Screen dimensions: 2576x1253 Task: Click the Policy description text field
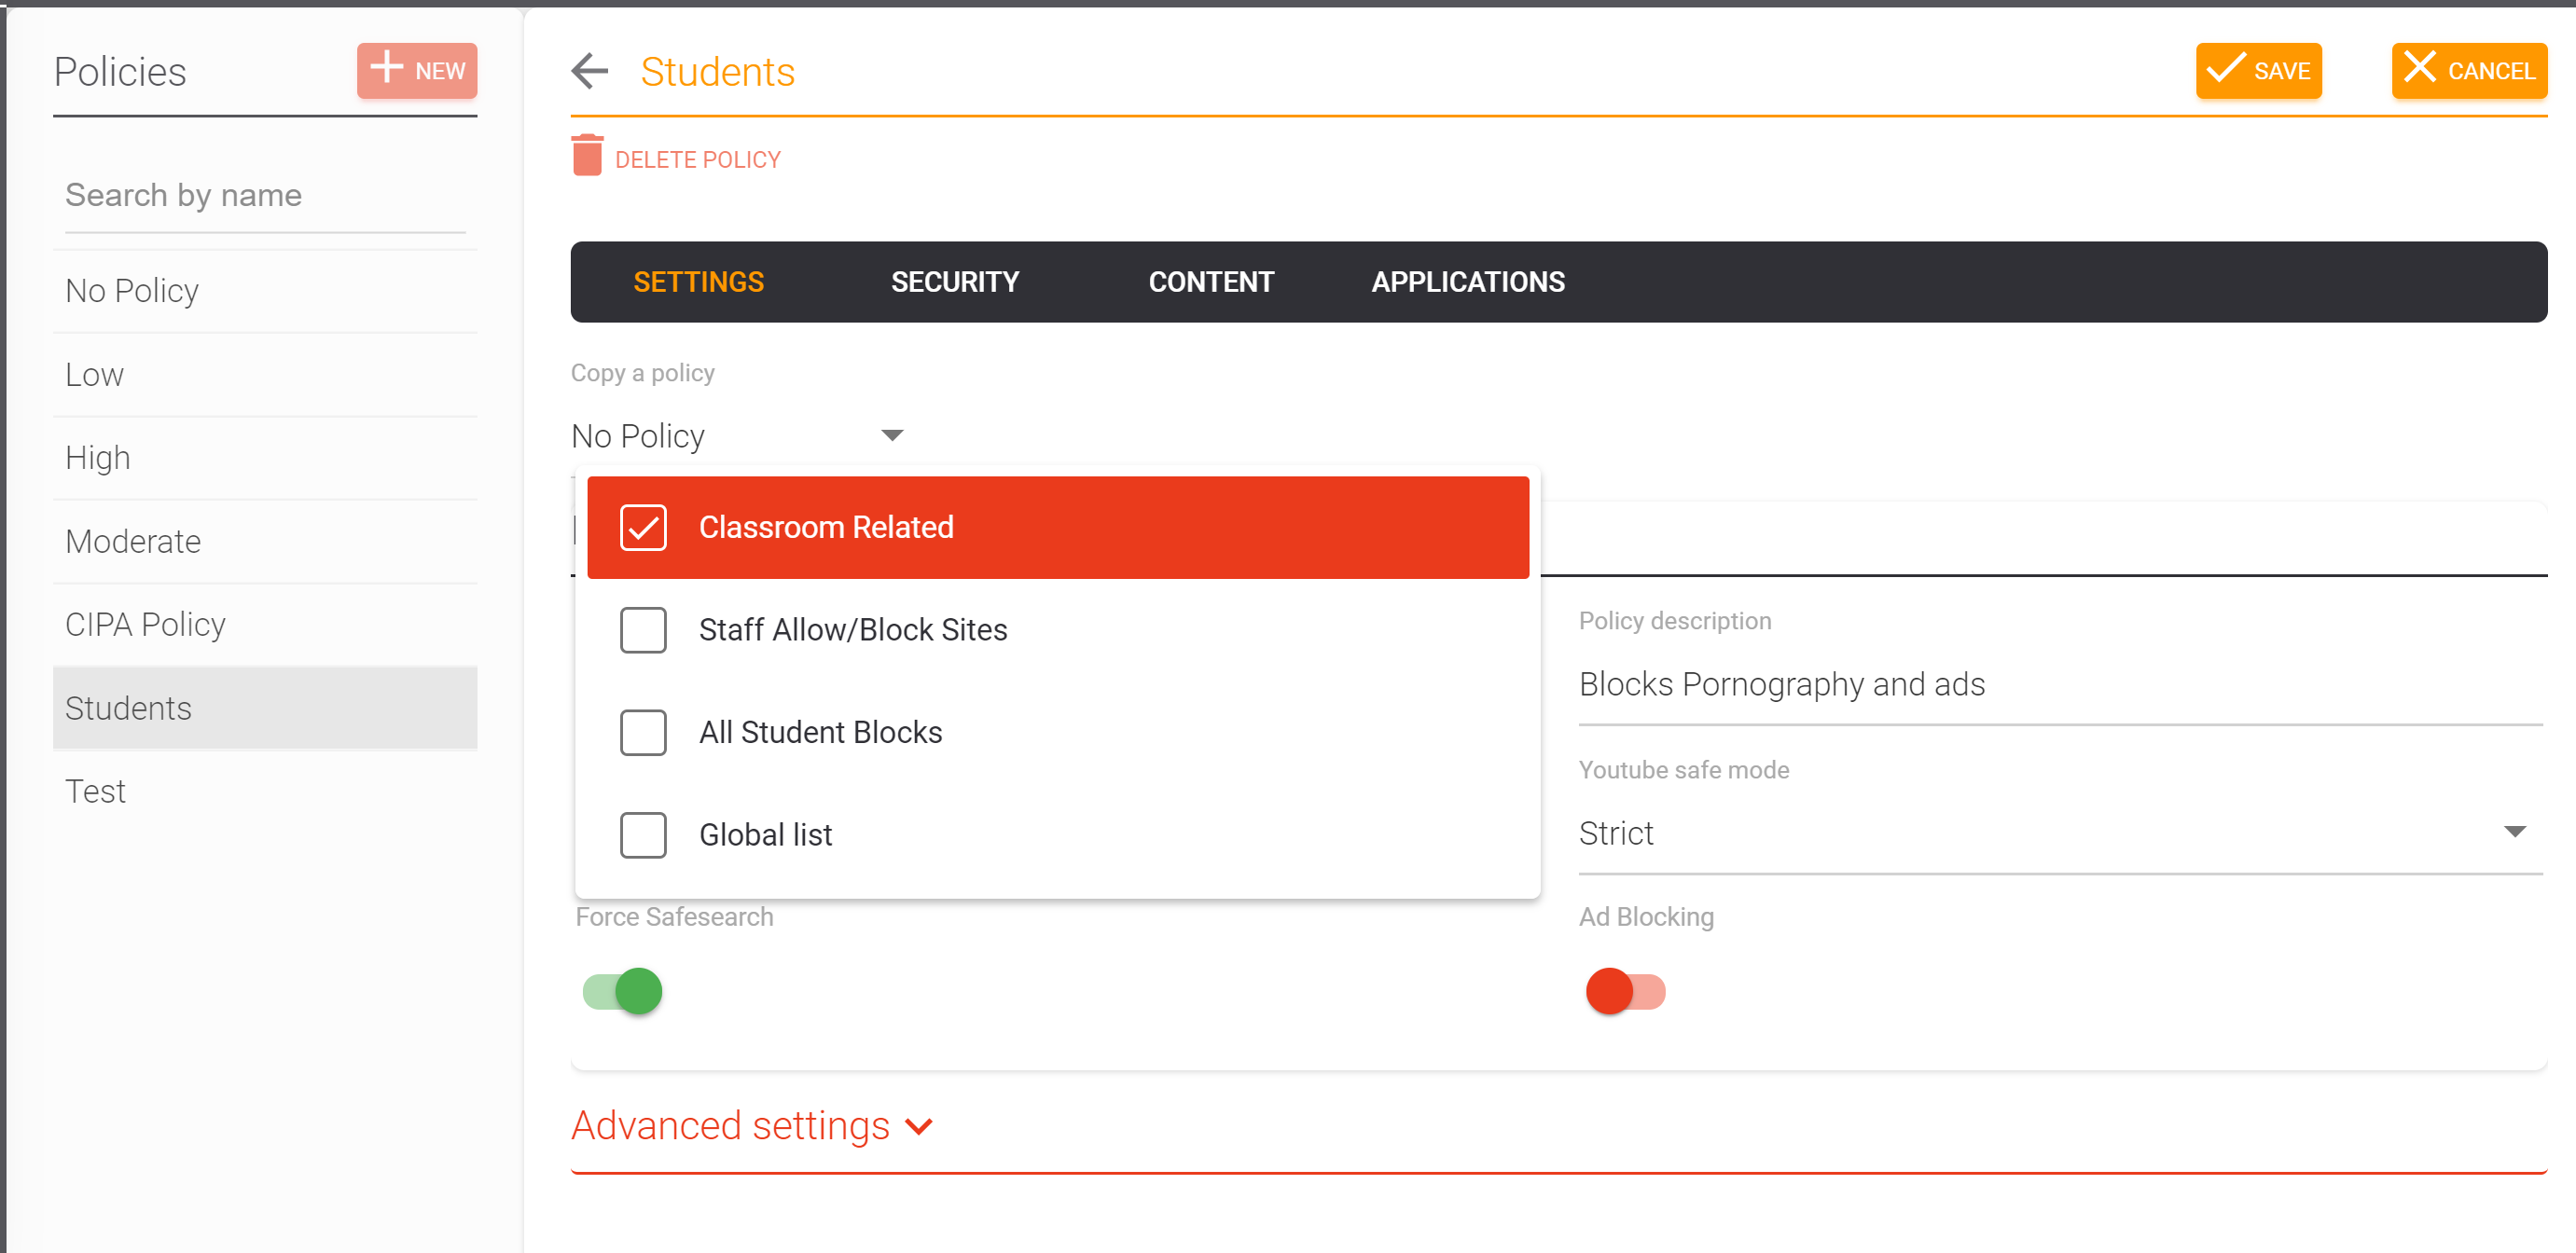coord(2058,685)
